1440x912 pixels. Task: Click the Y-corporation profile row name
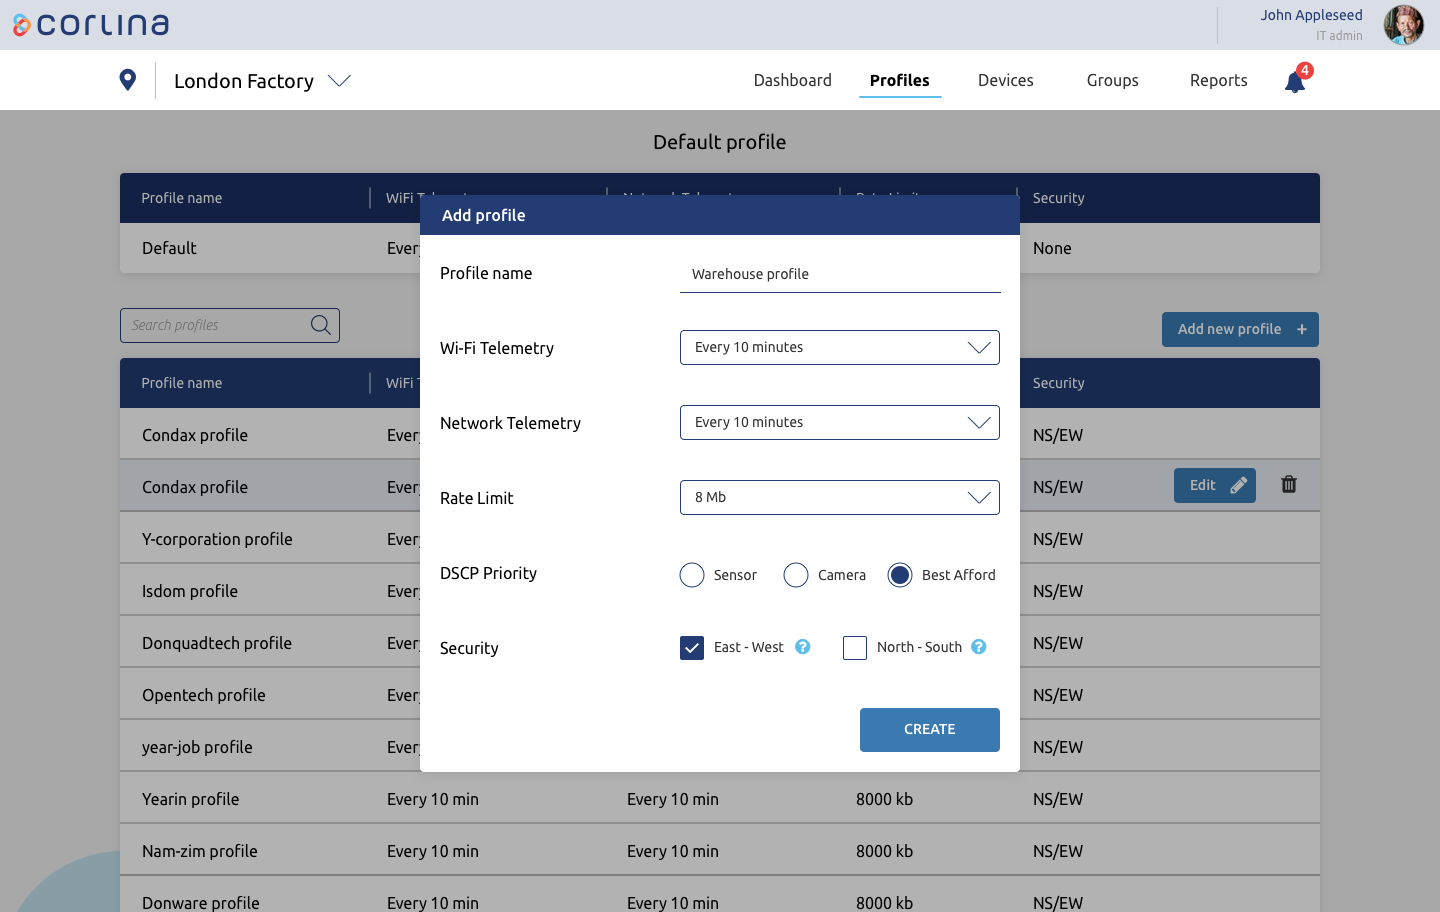[217, 539]
